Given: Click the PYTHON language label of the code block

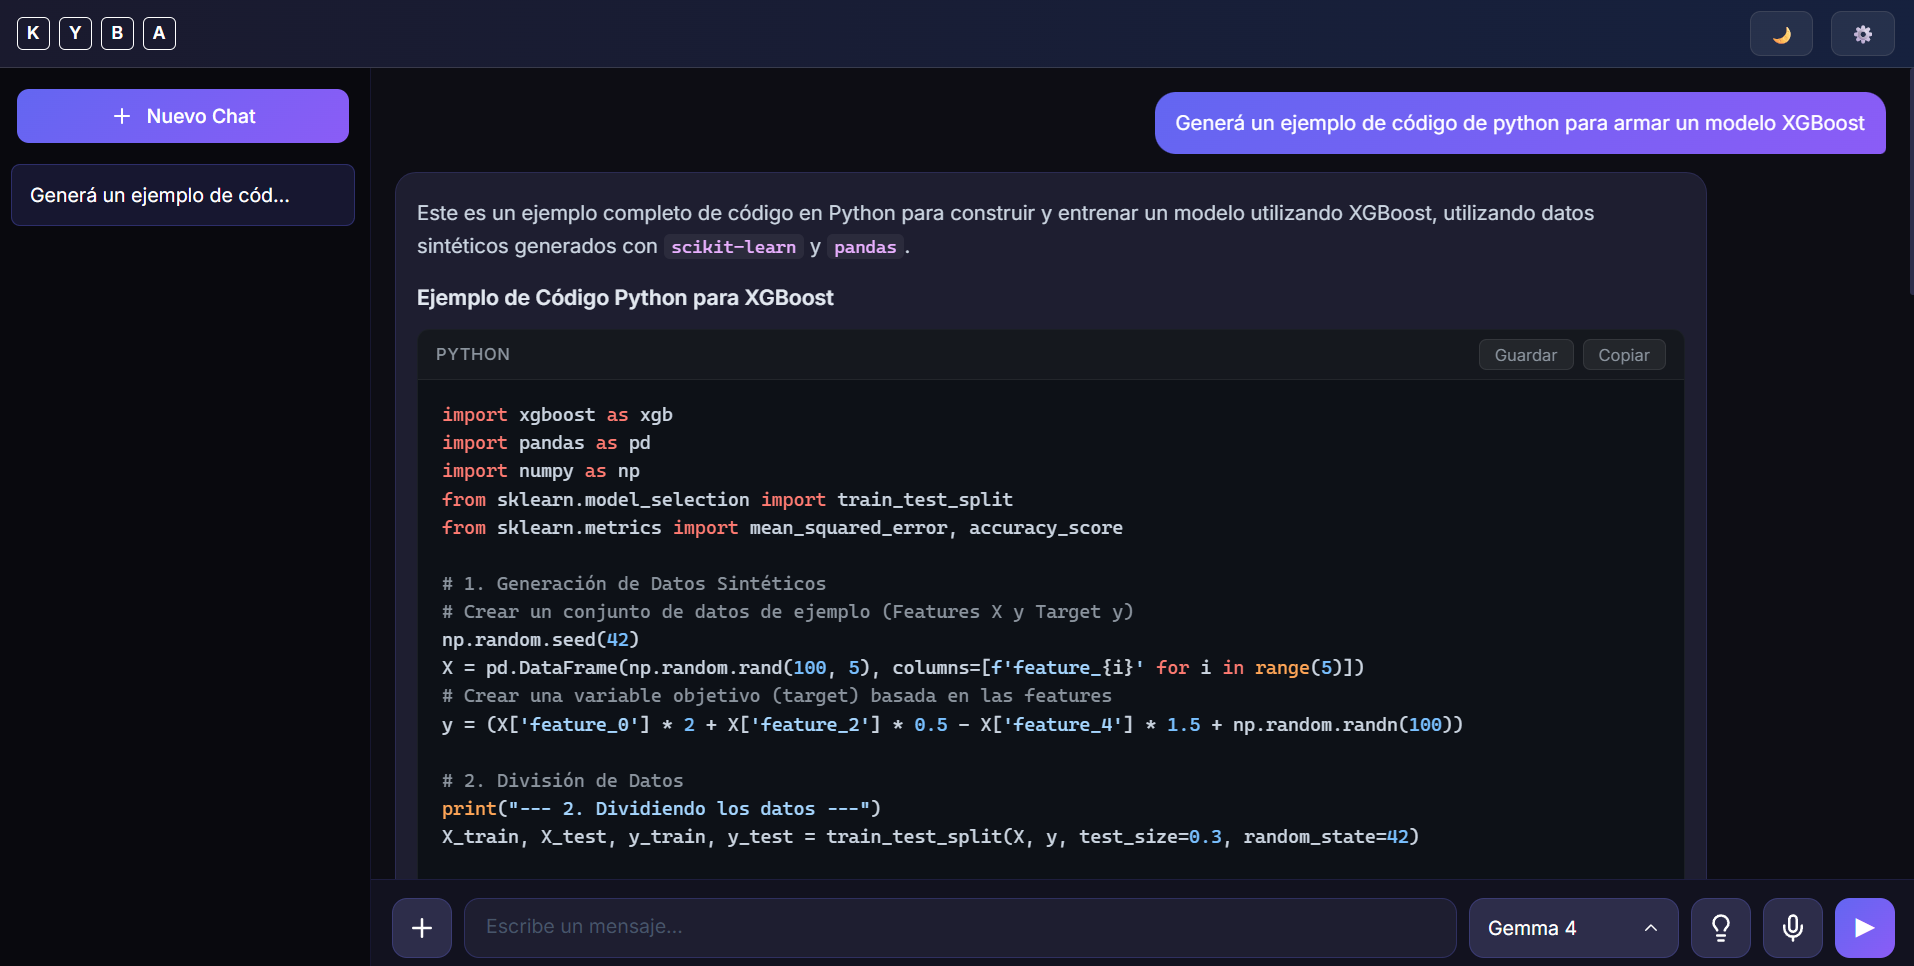Looking at the screenshot, I should click(473, 354).
